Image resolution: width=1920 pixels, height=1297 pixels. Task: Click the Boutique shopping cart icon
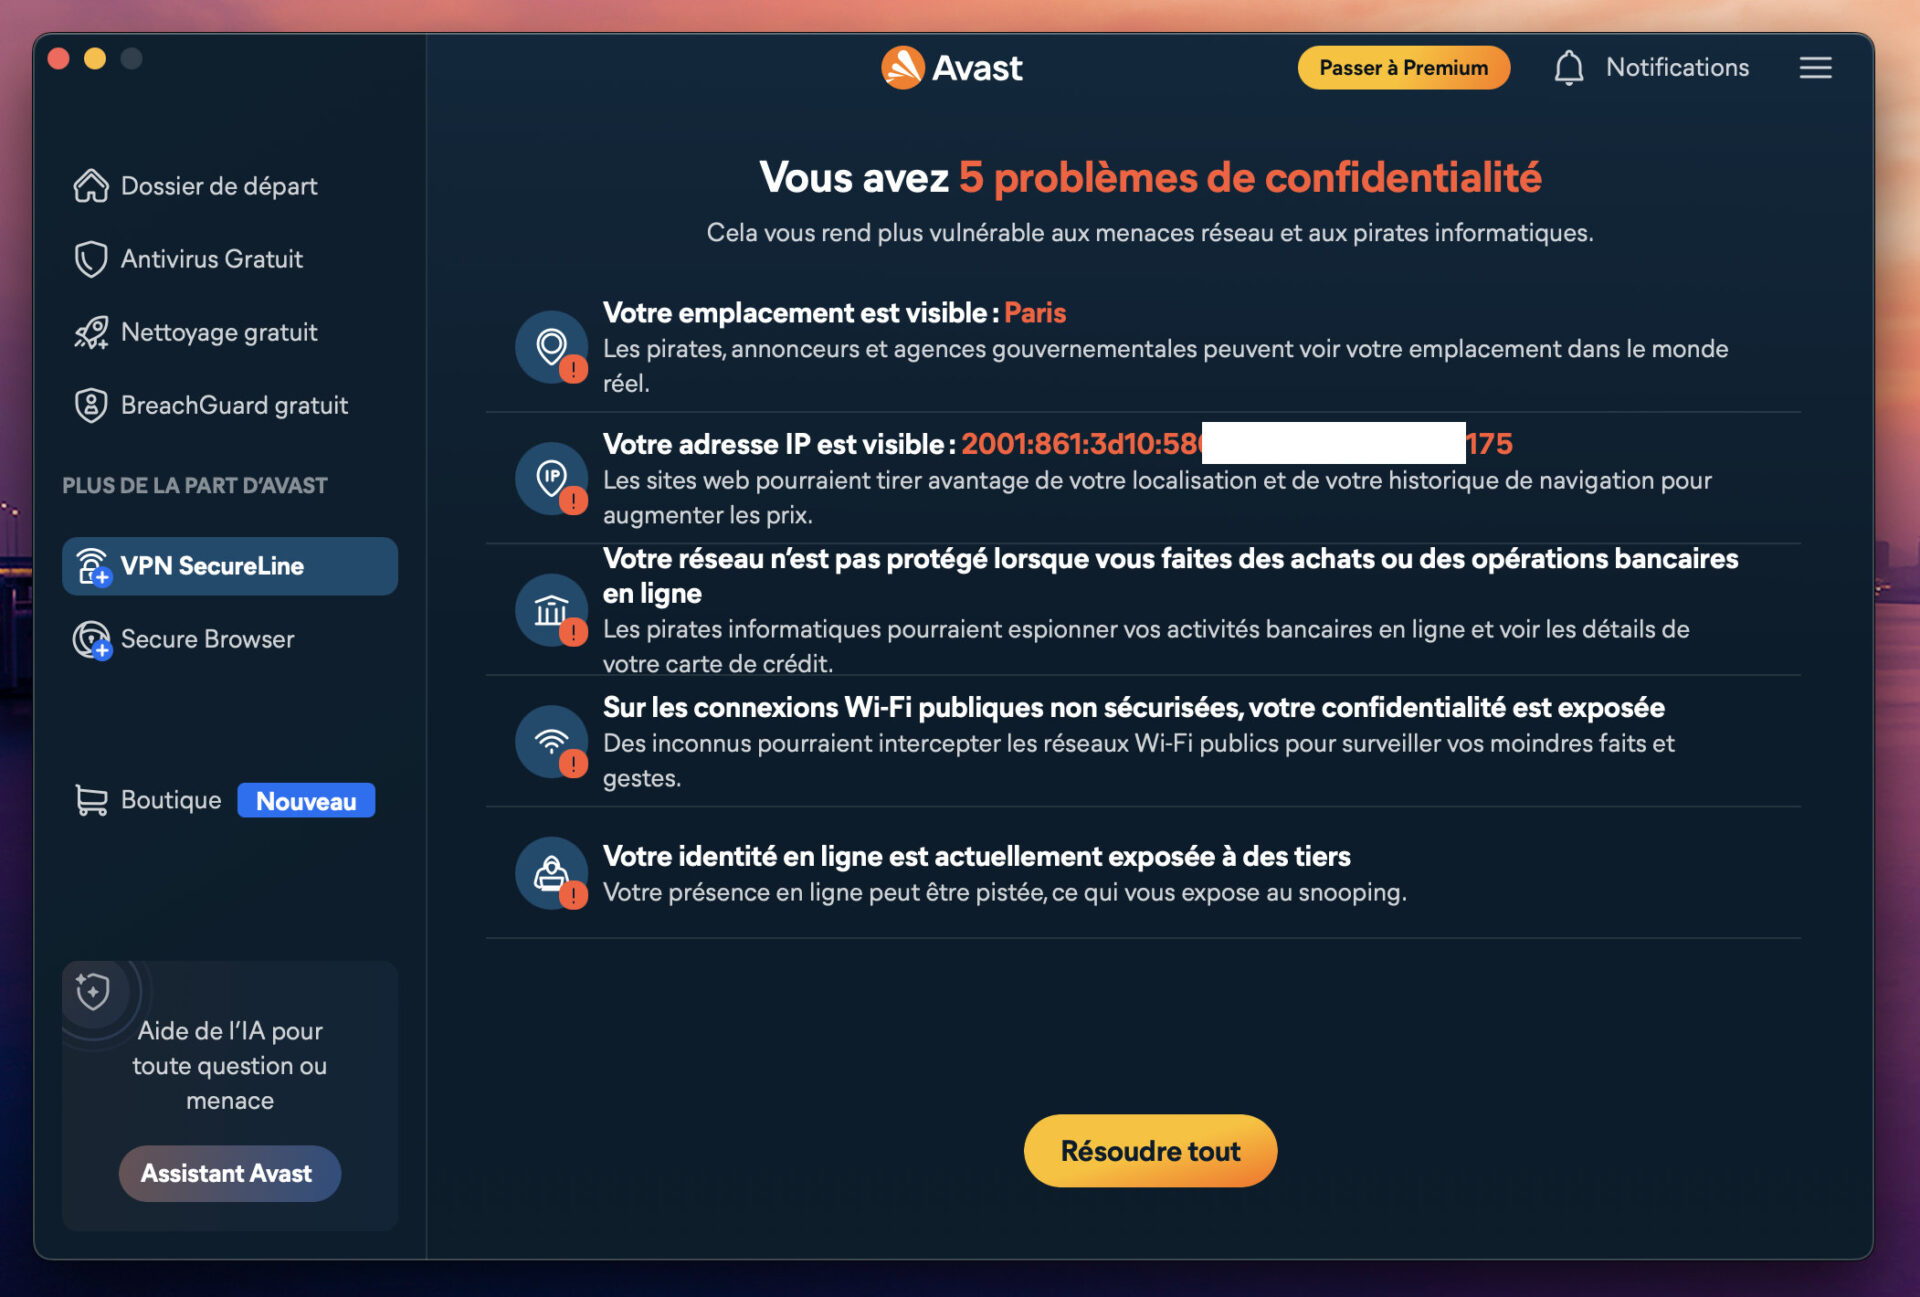click(x=91, y=800)
